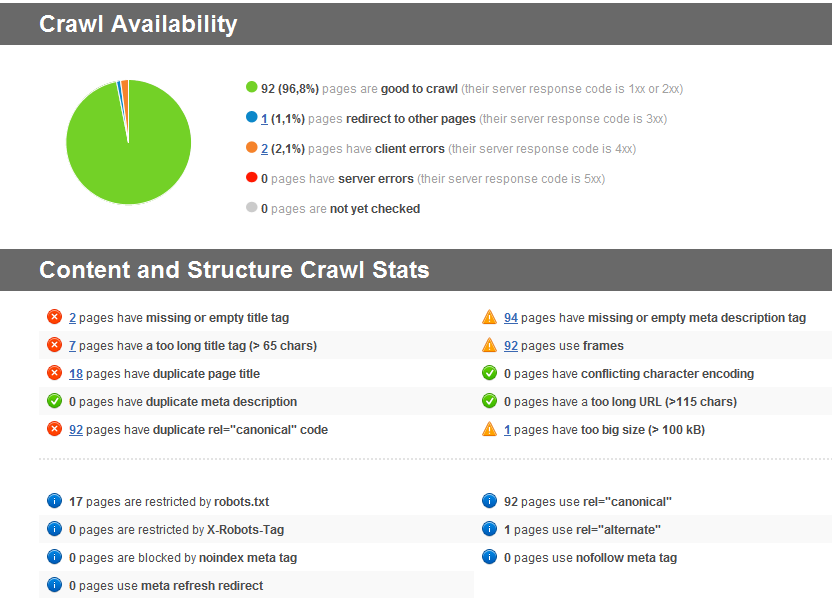Viewport: 832px width, 598px height.
Task: Click info icon next to rel="alternate" row
Action: pos(489,529)
